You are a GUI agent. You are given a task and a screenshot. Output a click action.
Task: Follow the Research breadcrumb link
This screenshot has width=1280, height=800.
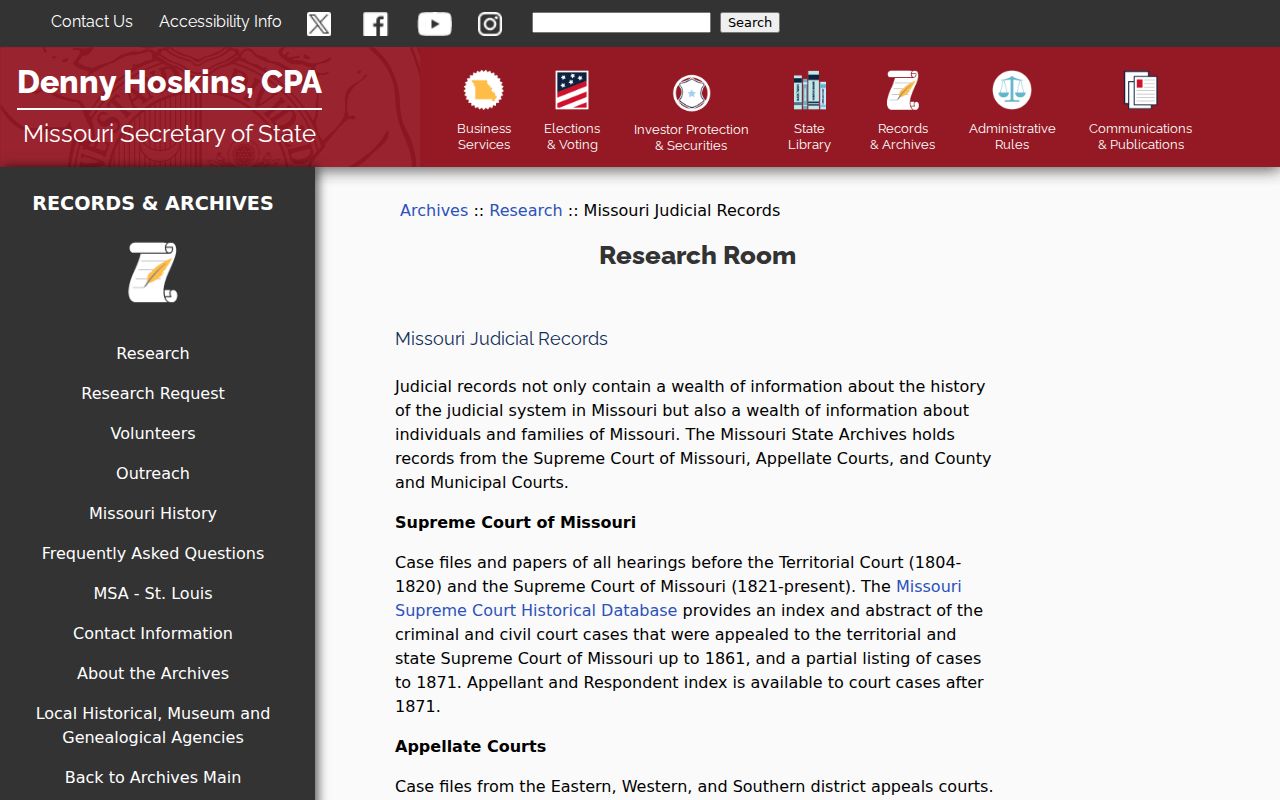click(x=526, y=210)
